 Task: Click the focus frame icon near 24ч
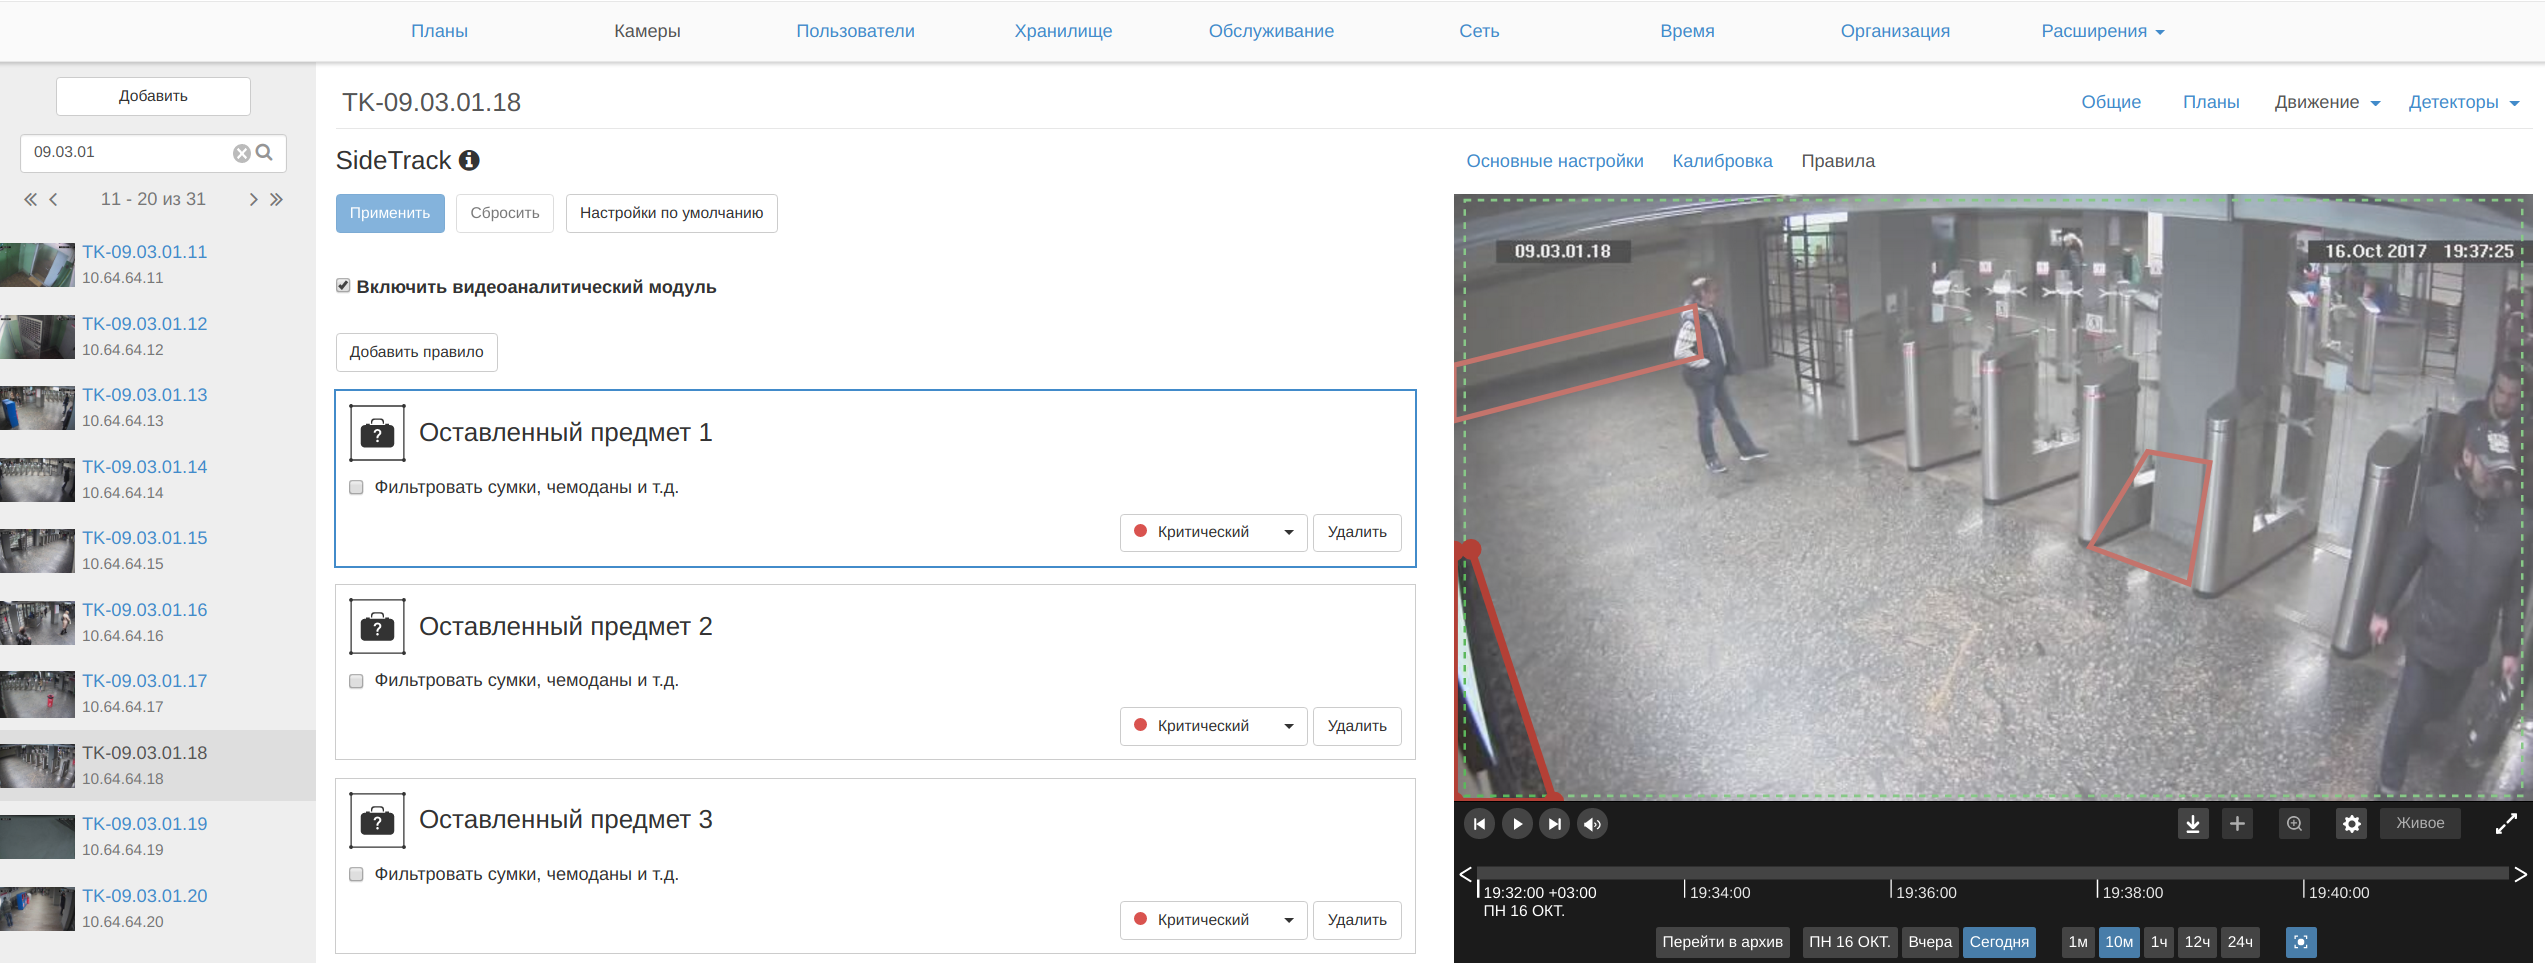pyautogui.click(x=2301, y=942)
